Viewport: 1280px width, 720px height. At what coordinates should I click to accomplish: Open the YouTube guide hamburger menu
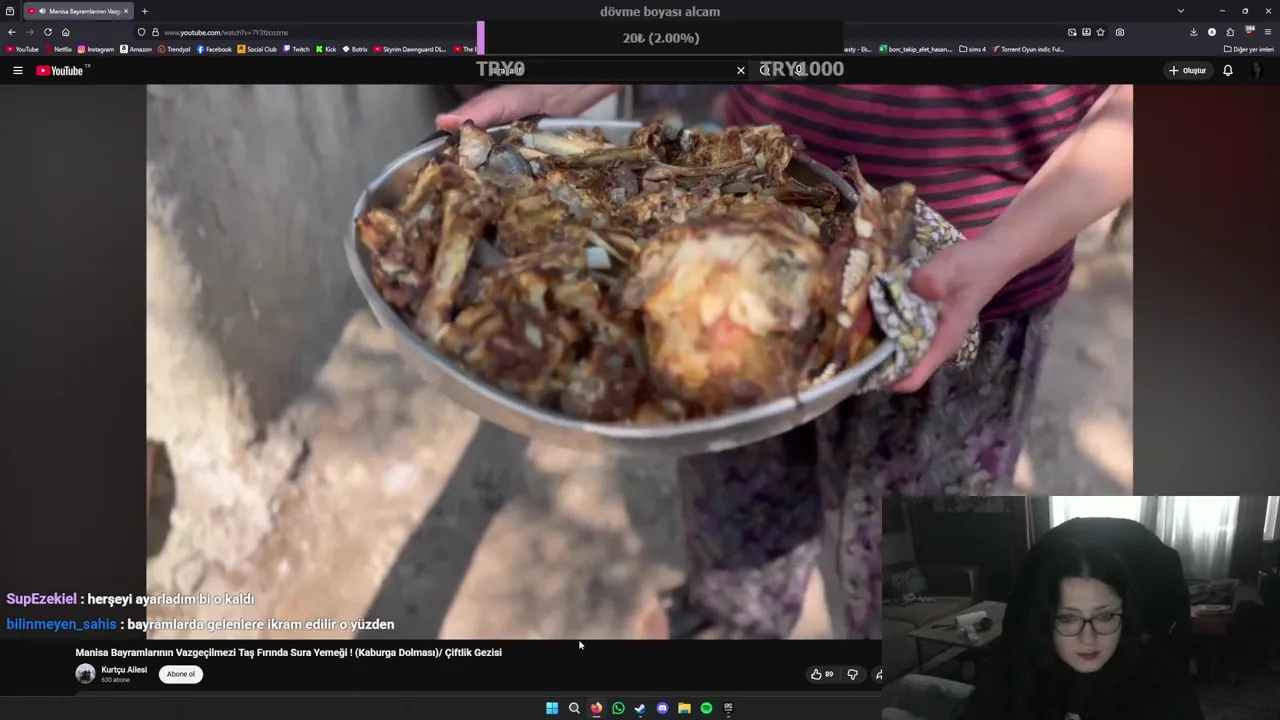pyautogui.click(x=17, y=70)
